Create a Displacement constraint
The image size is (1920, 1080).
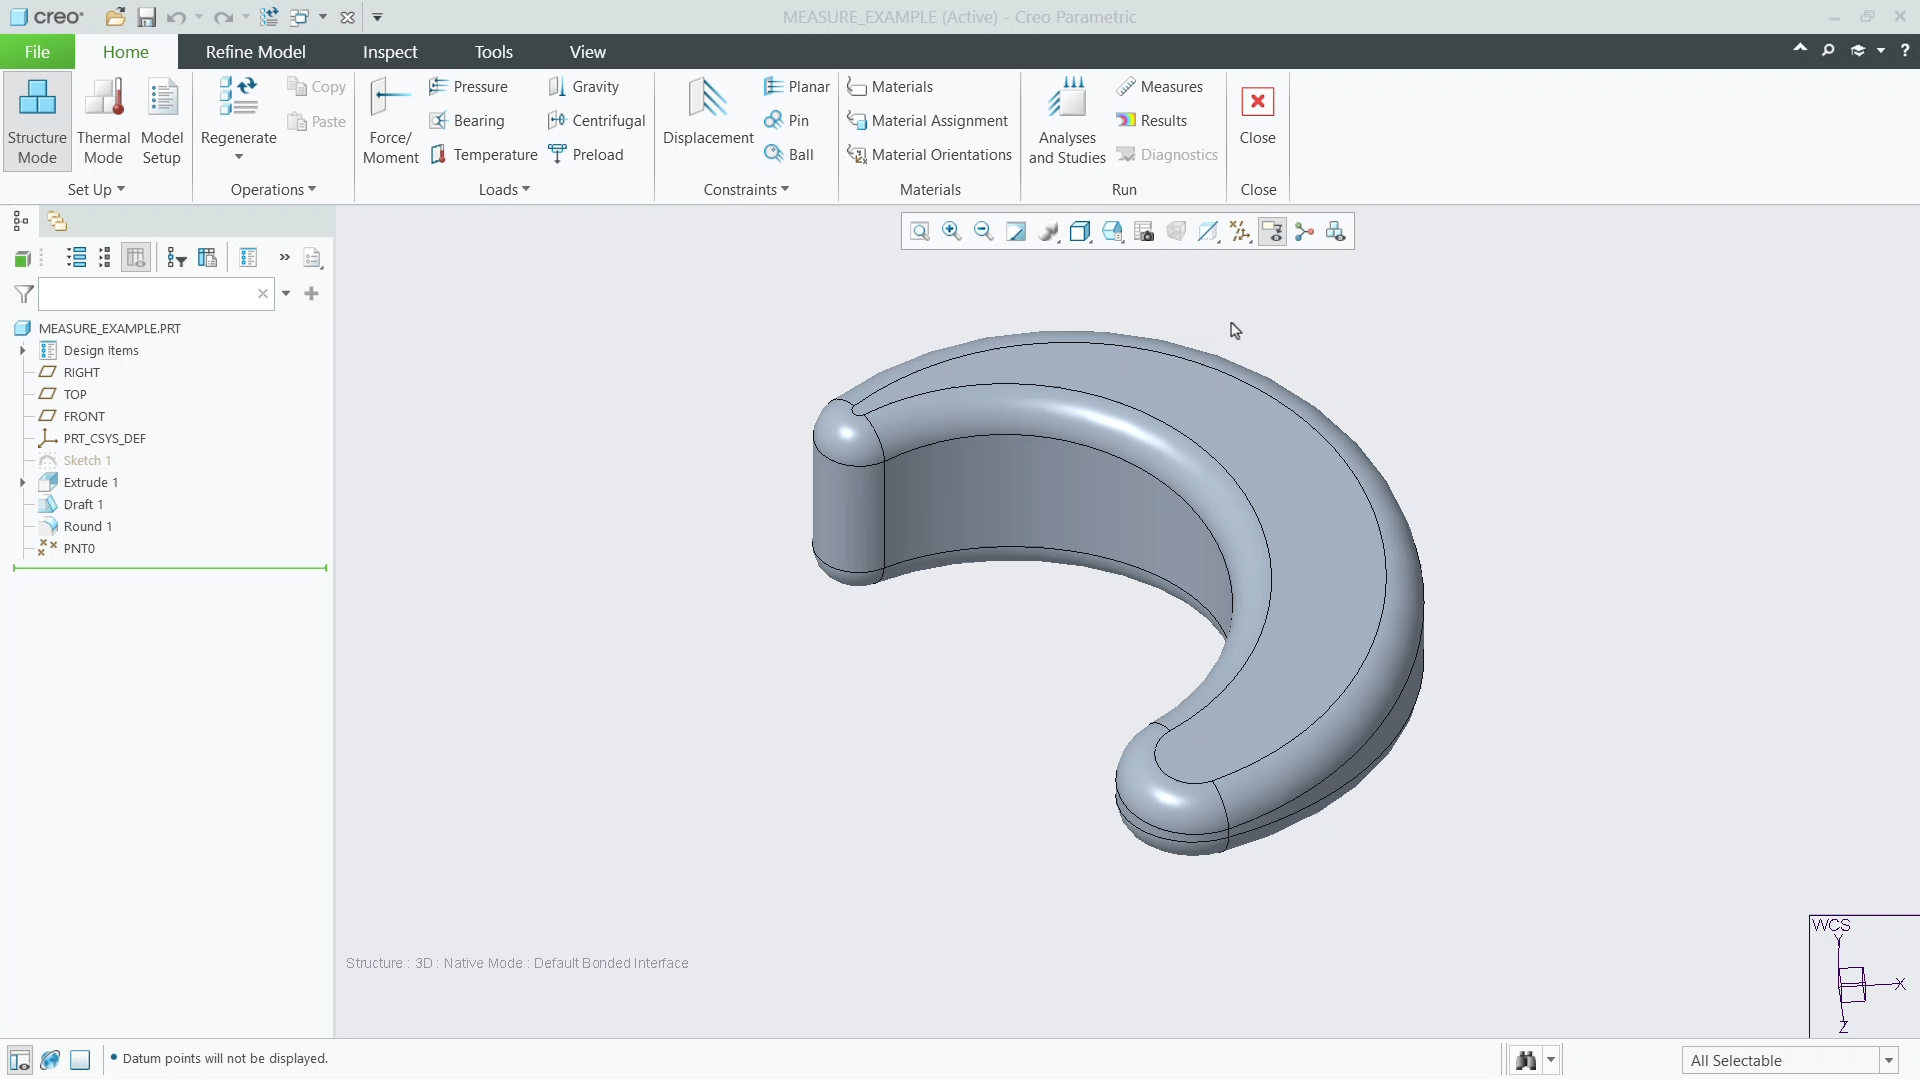[x=708, y=112]
